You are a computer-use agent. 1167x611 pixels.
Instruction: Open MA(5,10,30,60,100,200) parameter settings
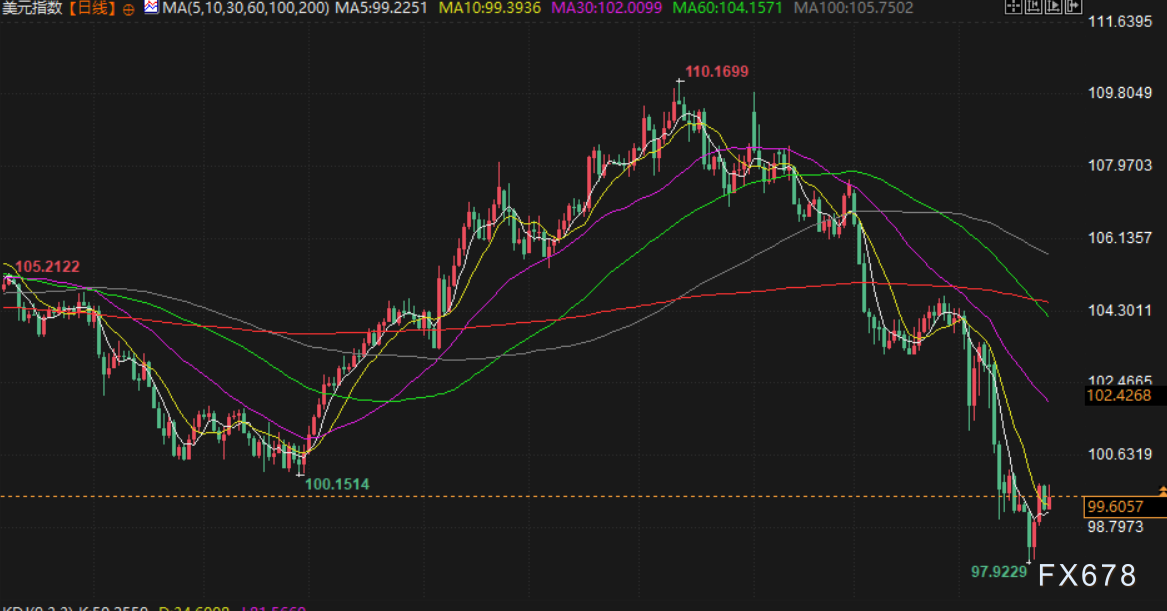pos(245,9)
